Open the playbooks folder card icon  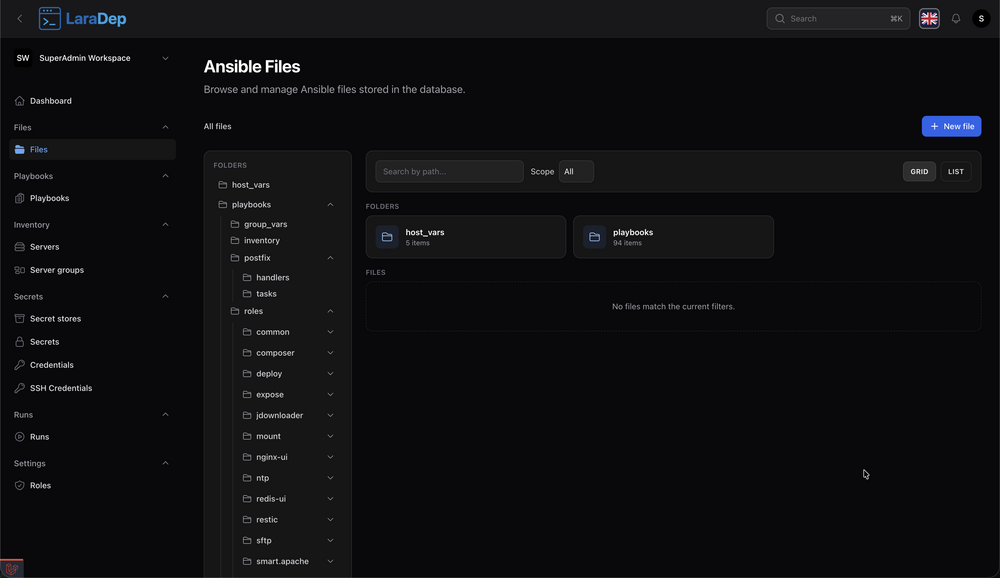594,237
